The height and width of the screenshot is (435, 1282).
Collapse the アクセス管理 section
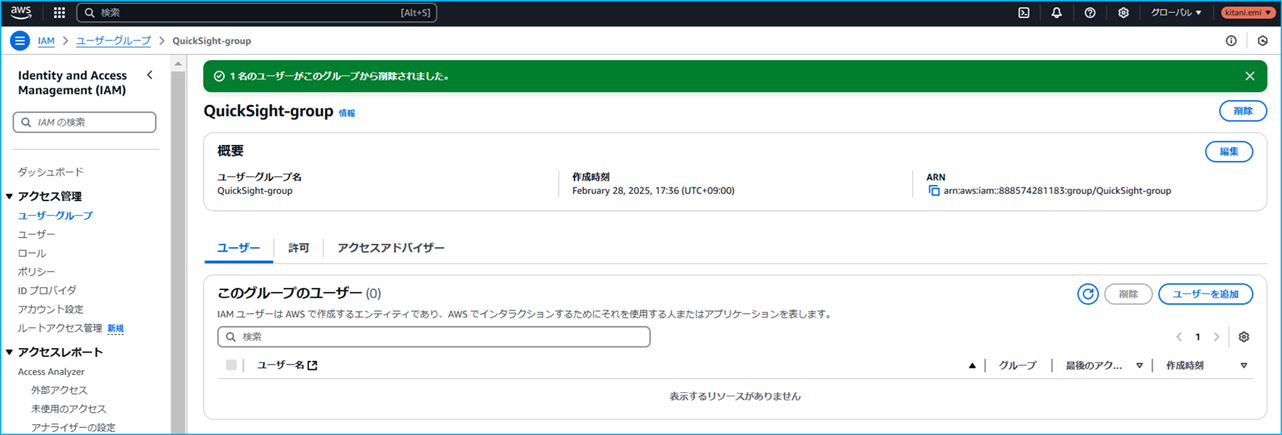pyautogui.click(x=9, y=197)
